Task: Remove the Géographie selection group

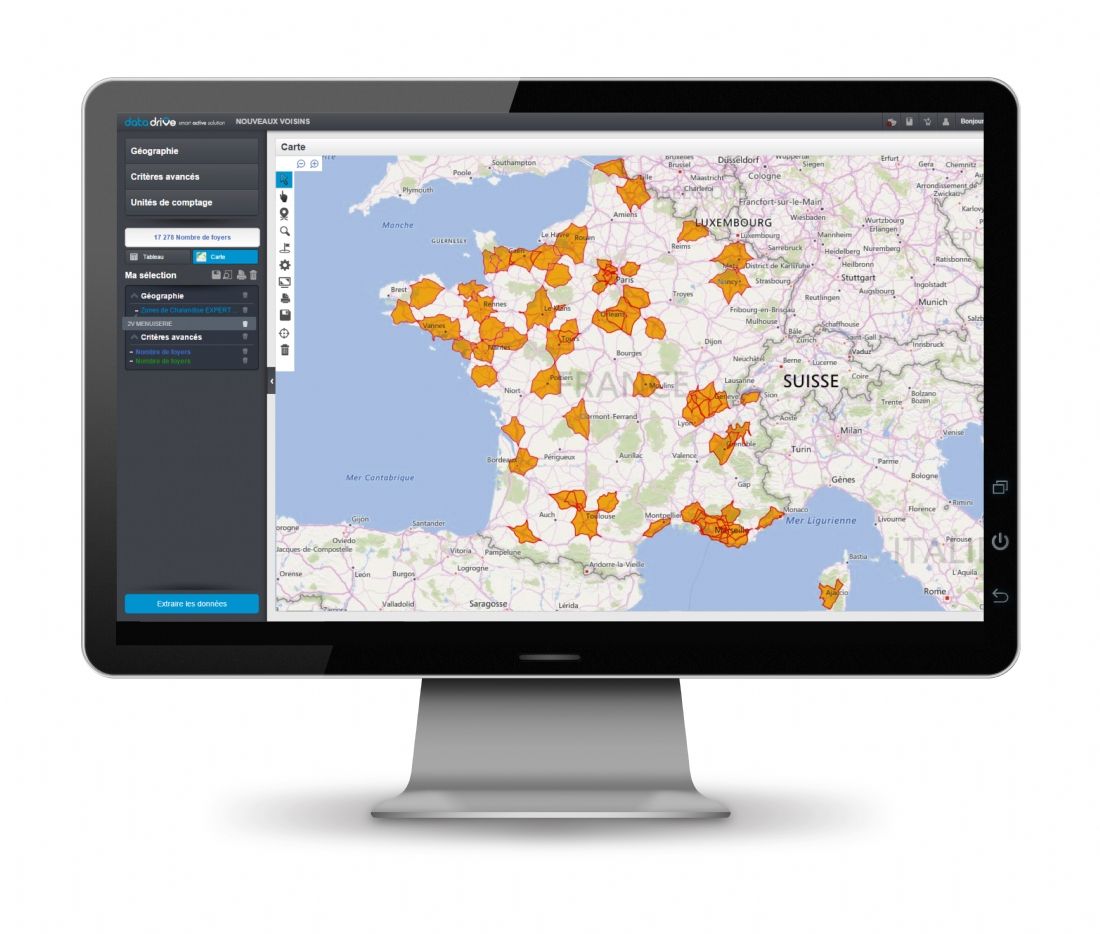Action: 245,296
